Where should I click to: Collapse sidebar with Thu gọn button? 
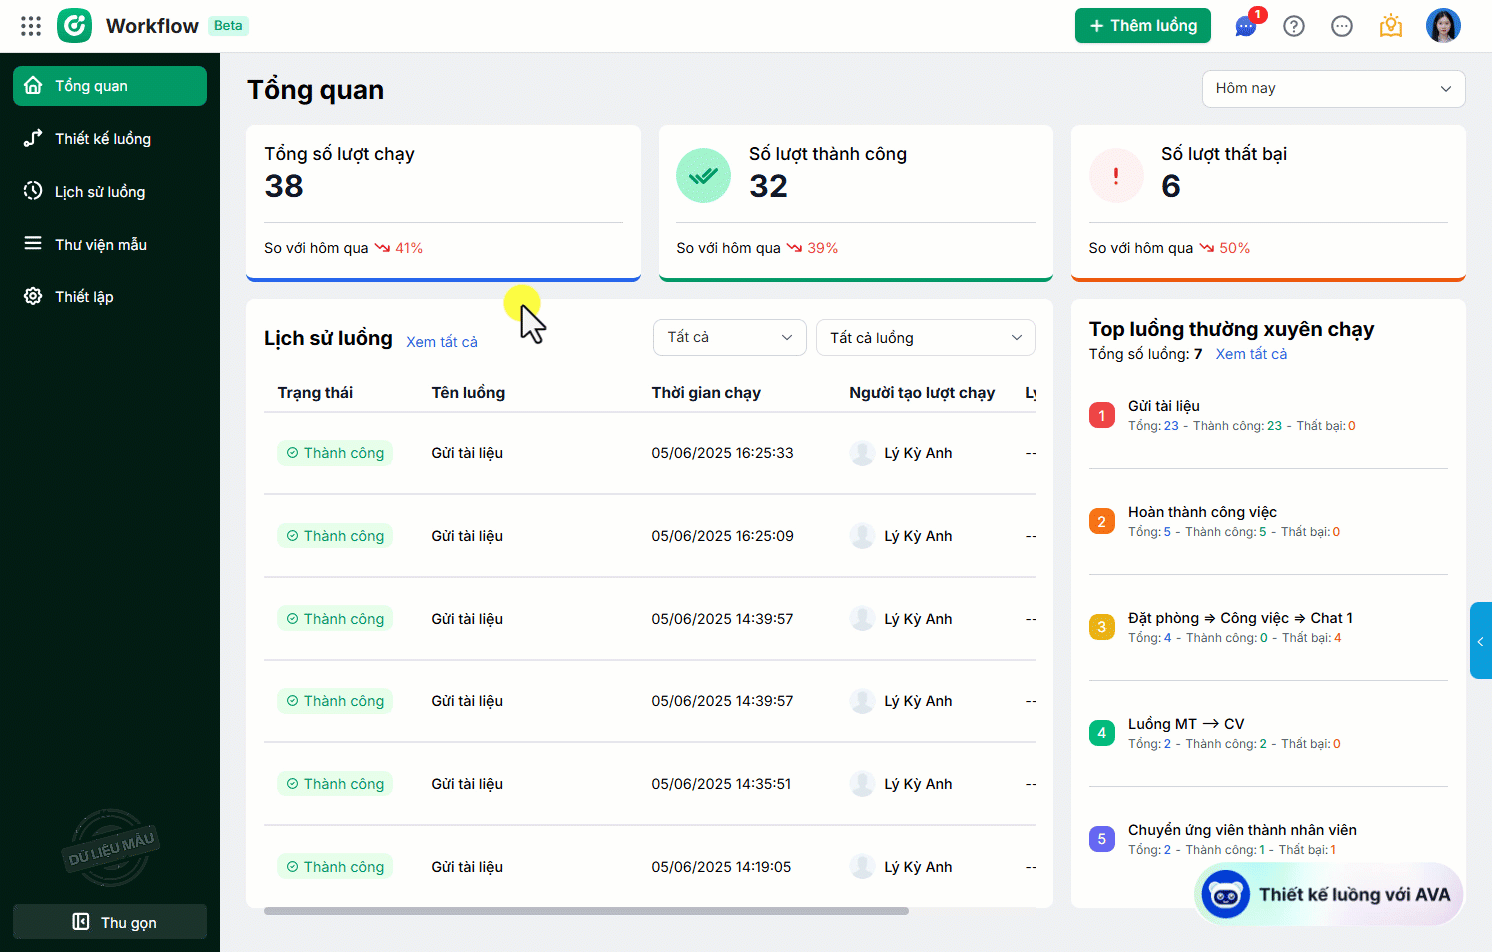click(x=110, y=922)
